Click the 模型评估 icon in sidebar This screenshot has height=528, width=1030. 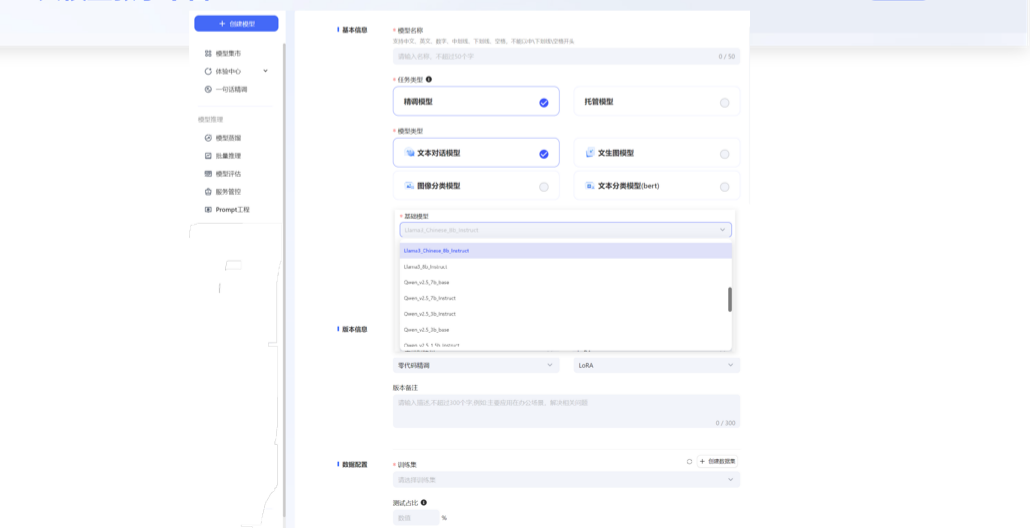208,174
